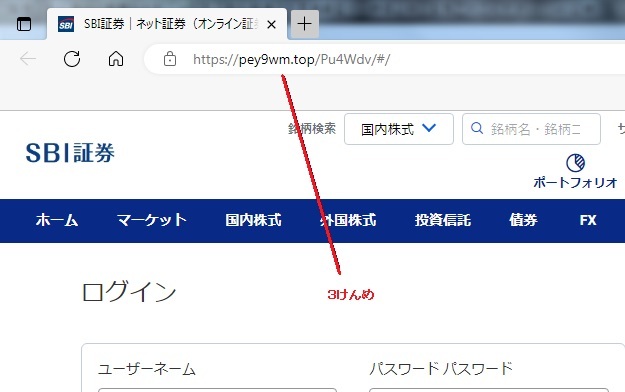Click the SBI favicon on the tab

pos(66,24)
